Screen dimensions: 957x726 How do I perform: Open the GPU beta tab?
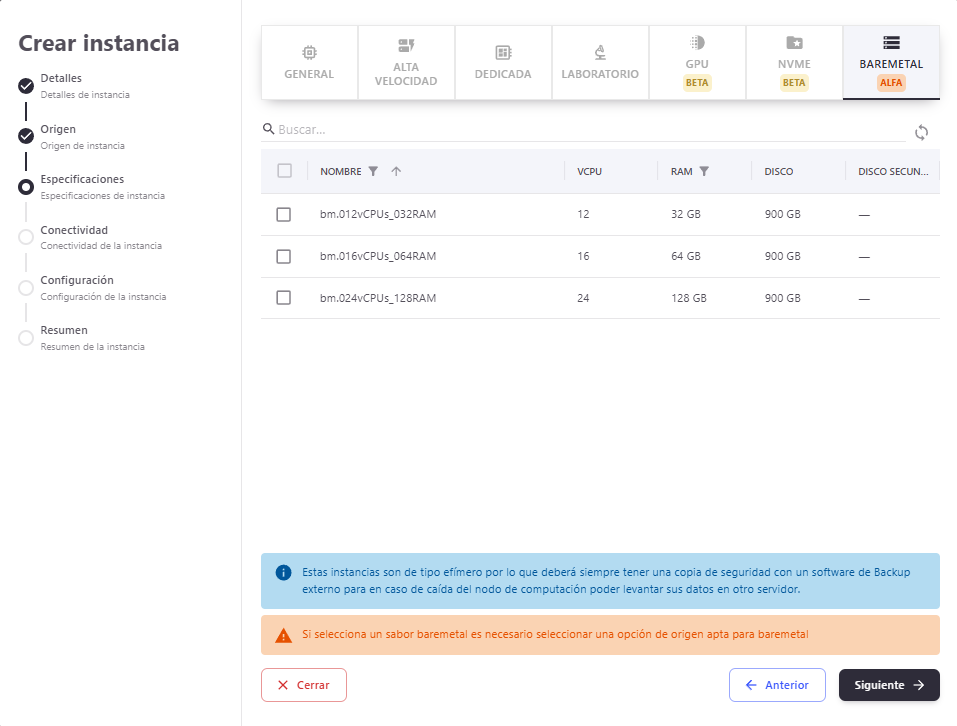pyautogui.click(x=697, y=63)
